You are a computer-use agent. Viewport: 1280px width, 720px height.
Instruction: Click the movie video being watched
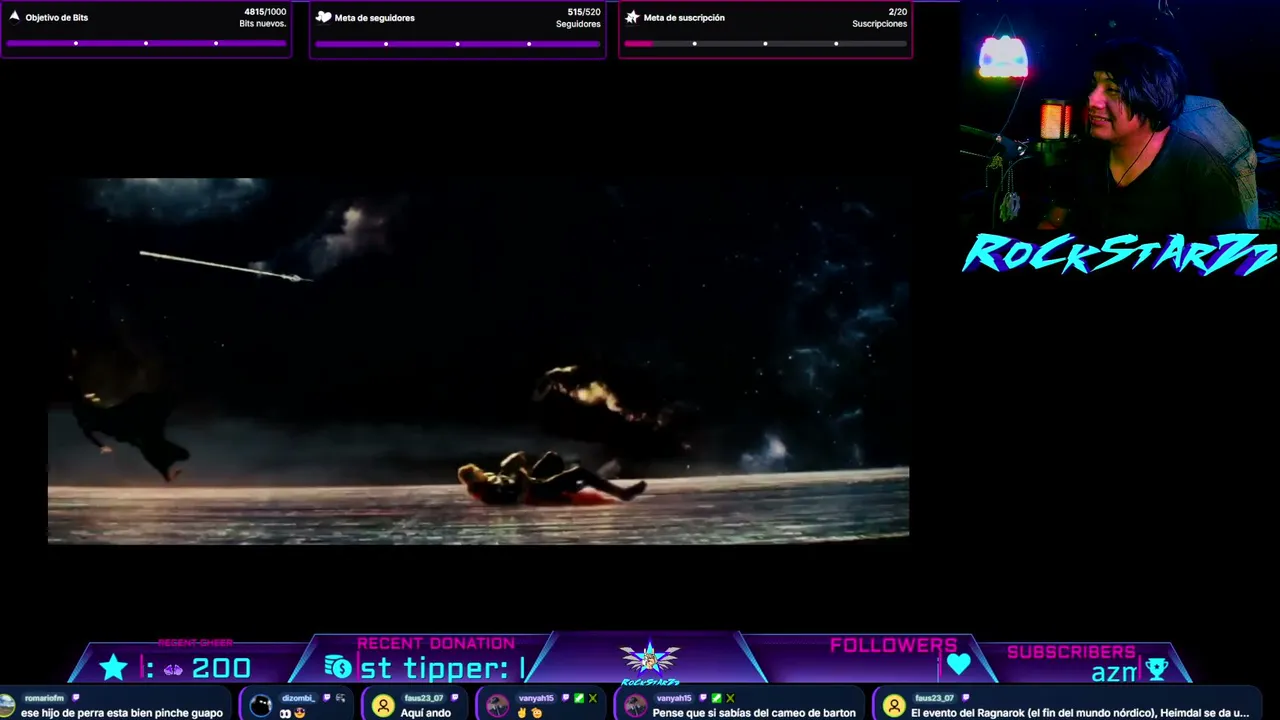click(478, 360)
